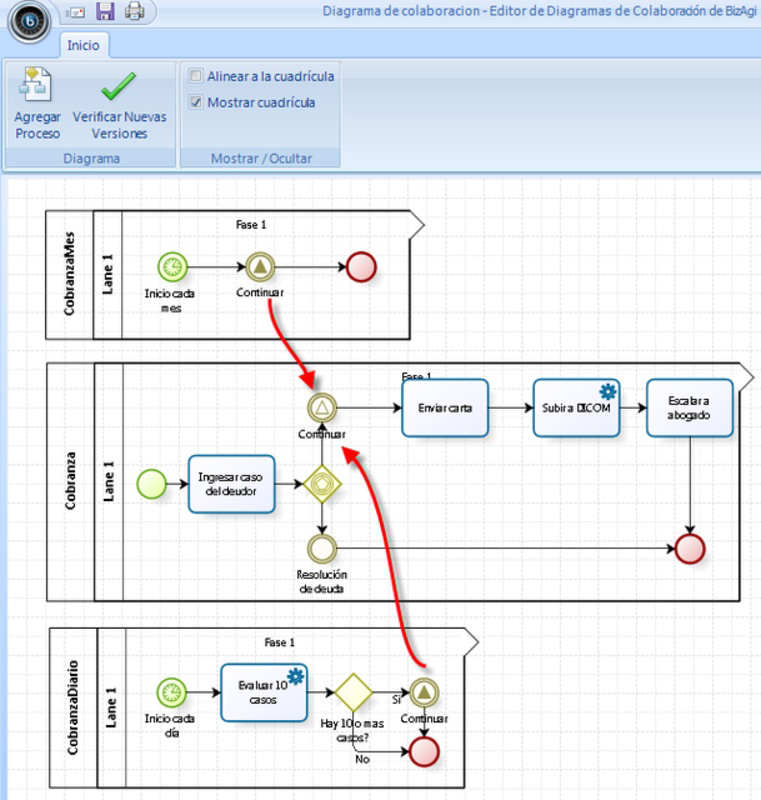Image resolution: width=761 pixels, height=800 pixels.
Task: Click the No label on gateway branch
Action: [362, 759]
